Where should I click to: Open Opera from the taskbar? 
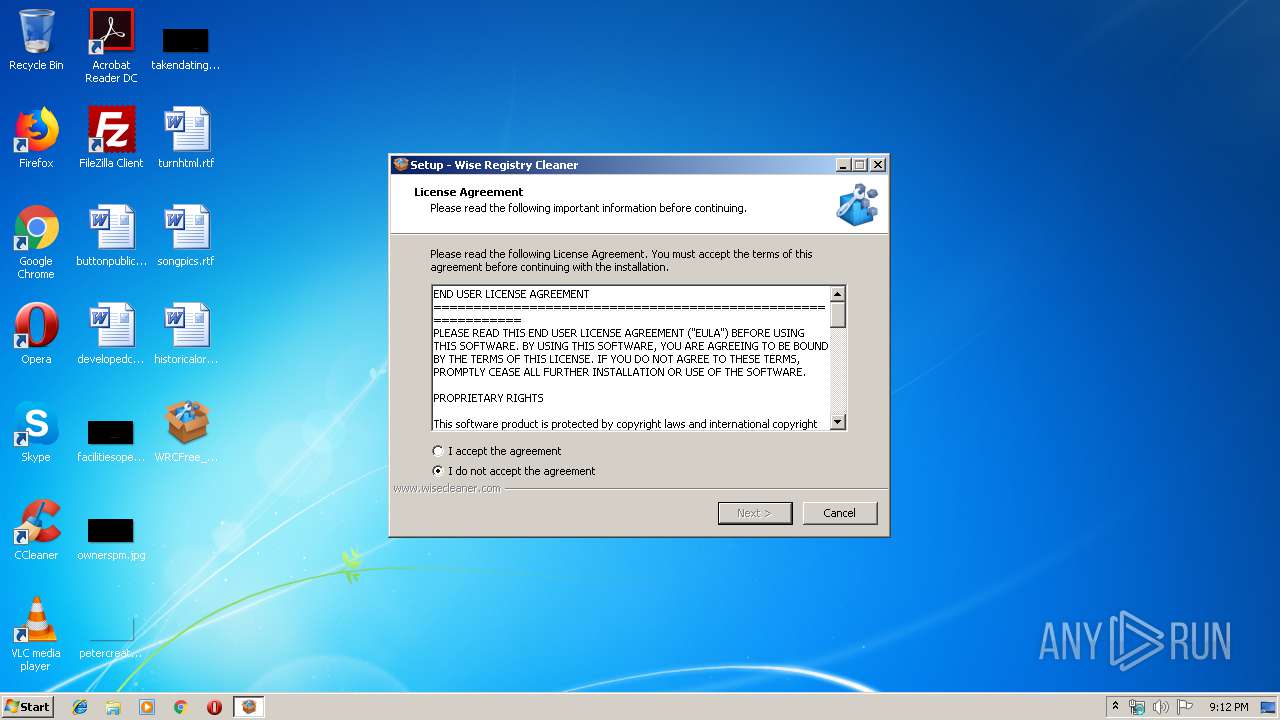pyautogui.click(x=214, y=707)
